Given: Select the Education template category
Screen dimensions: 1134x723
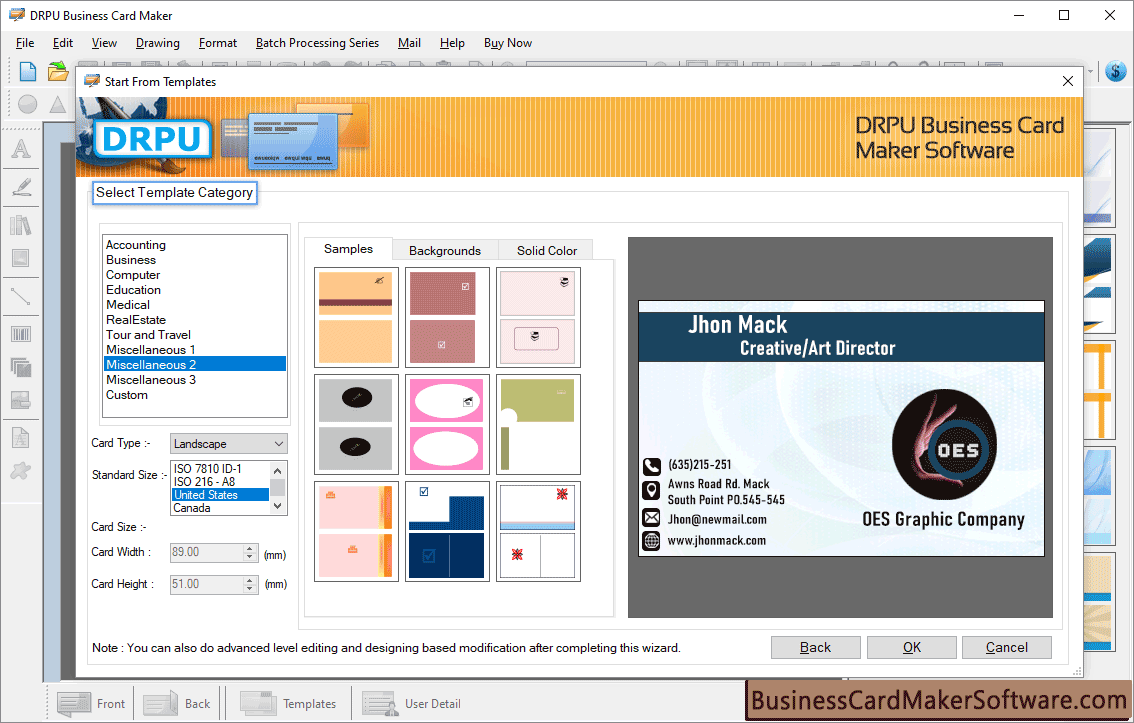Looking at the screenshot, I should point(195,290).
